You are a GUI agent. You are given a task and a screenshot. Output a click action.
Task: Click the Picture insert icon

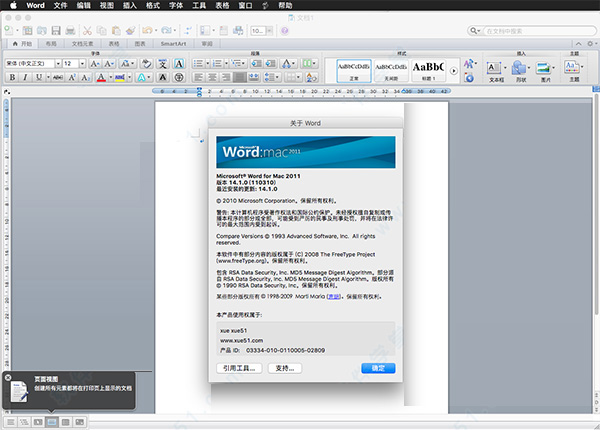pyautogui.click(x=543, y=68)
